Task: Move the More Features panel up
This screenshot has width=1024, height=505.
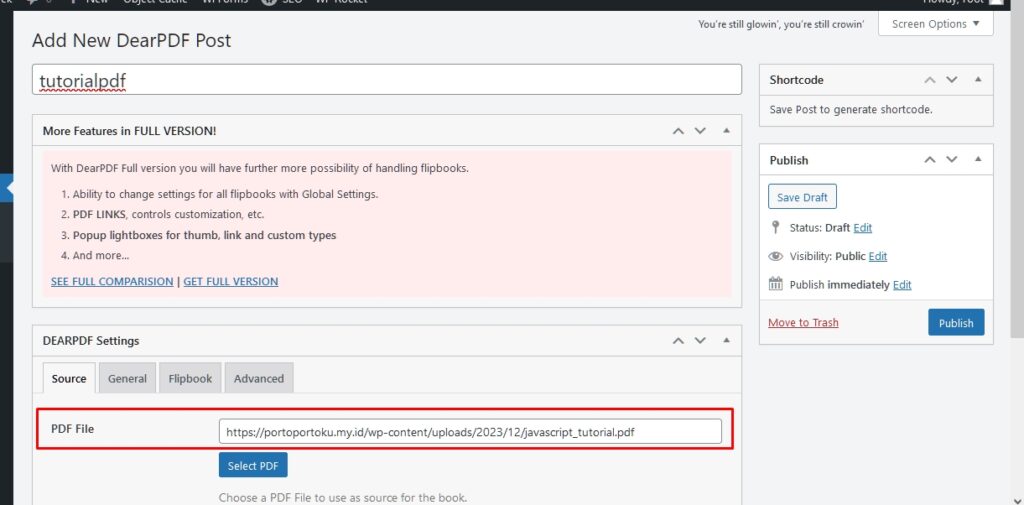Action: click(679, 131)
